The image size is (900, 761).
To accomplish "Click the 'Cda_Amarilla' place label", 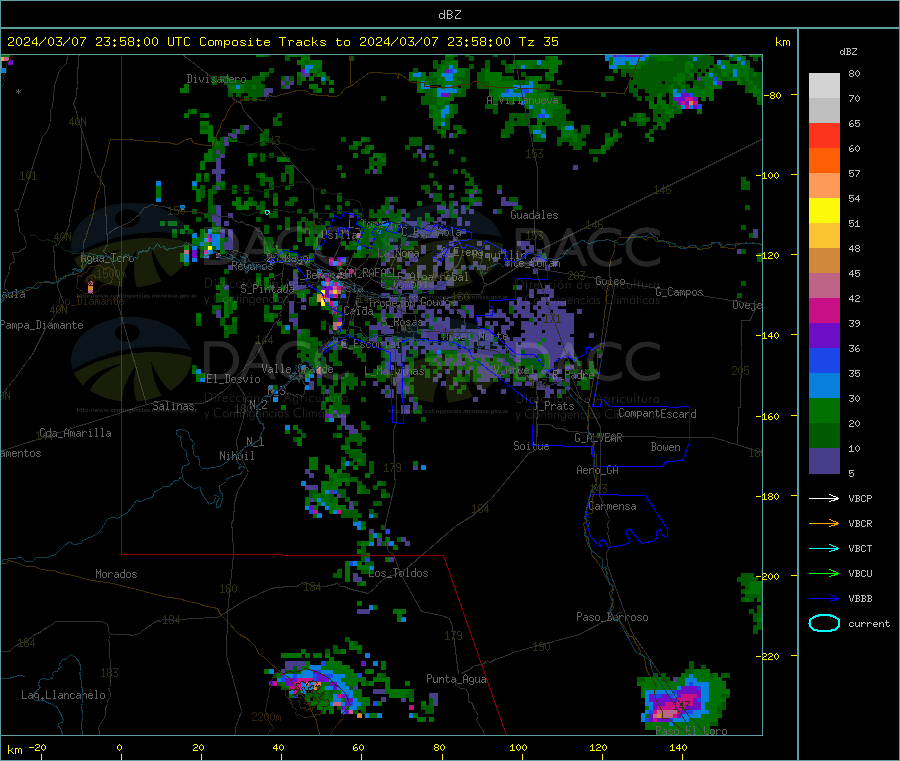I will coord(75,433).
